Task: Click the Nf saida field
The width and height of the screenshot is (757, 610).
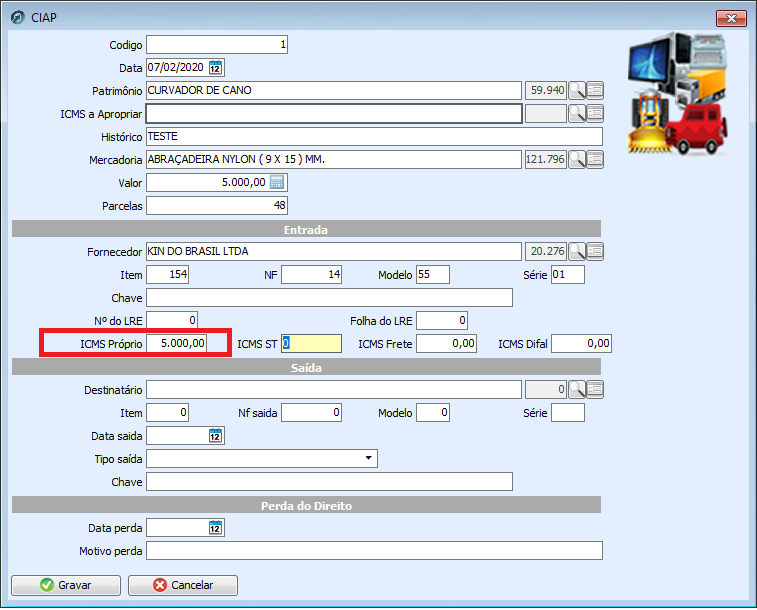Action: click(x=312, y=413)
